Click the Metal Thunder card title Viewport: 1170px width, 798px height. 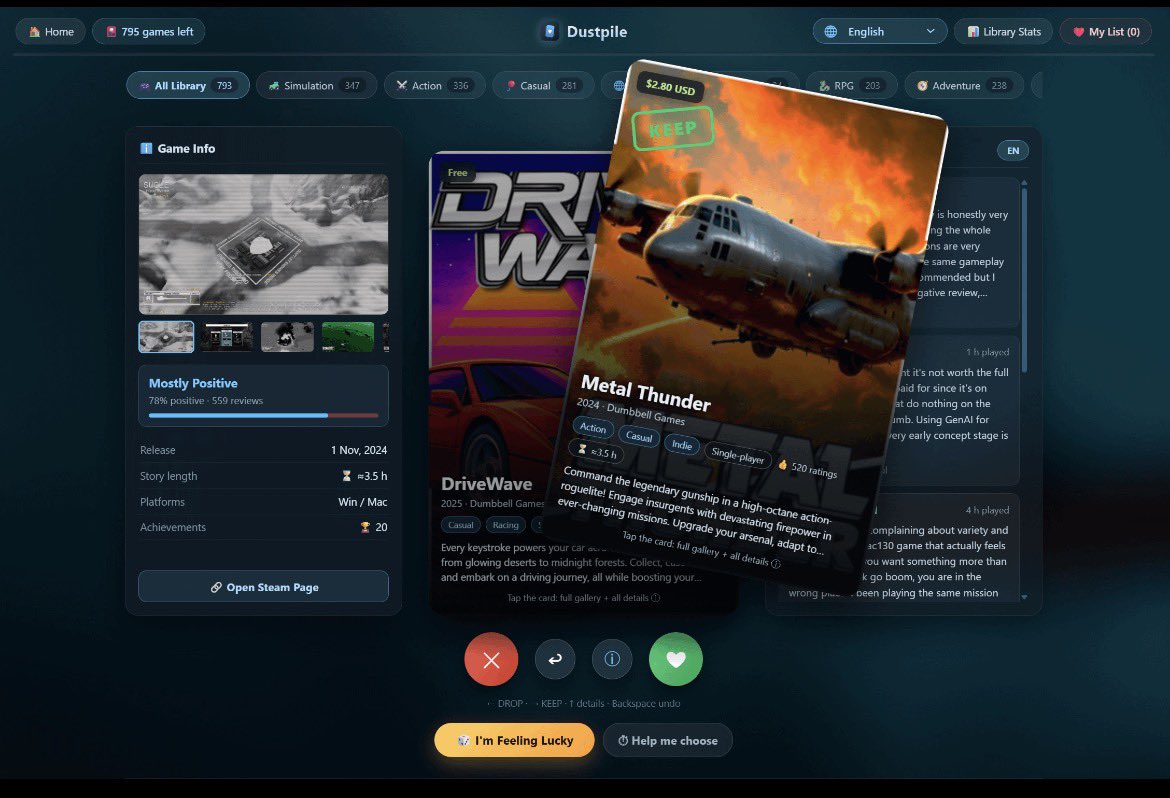(x=645, y=393)
